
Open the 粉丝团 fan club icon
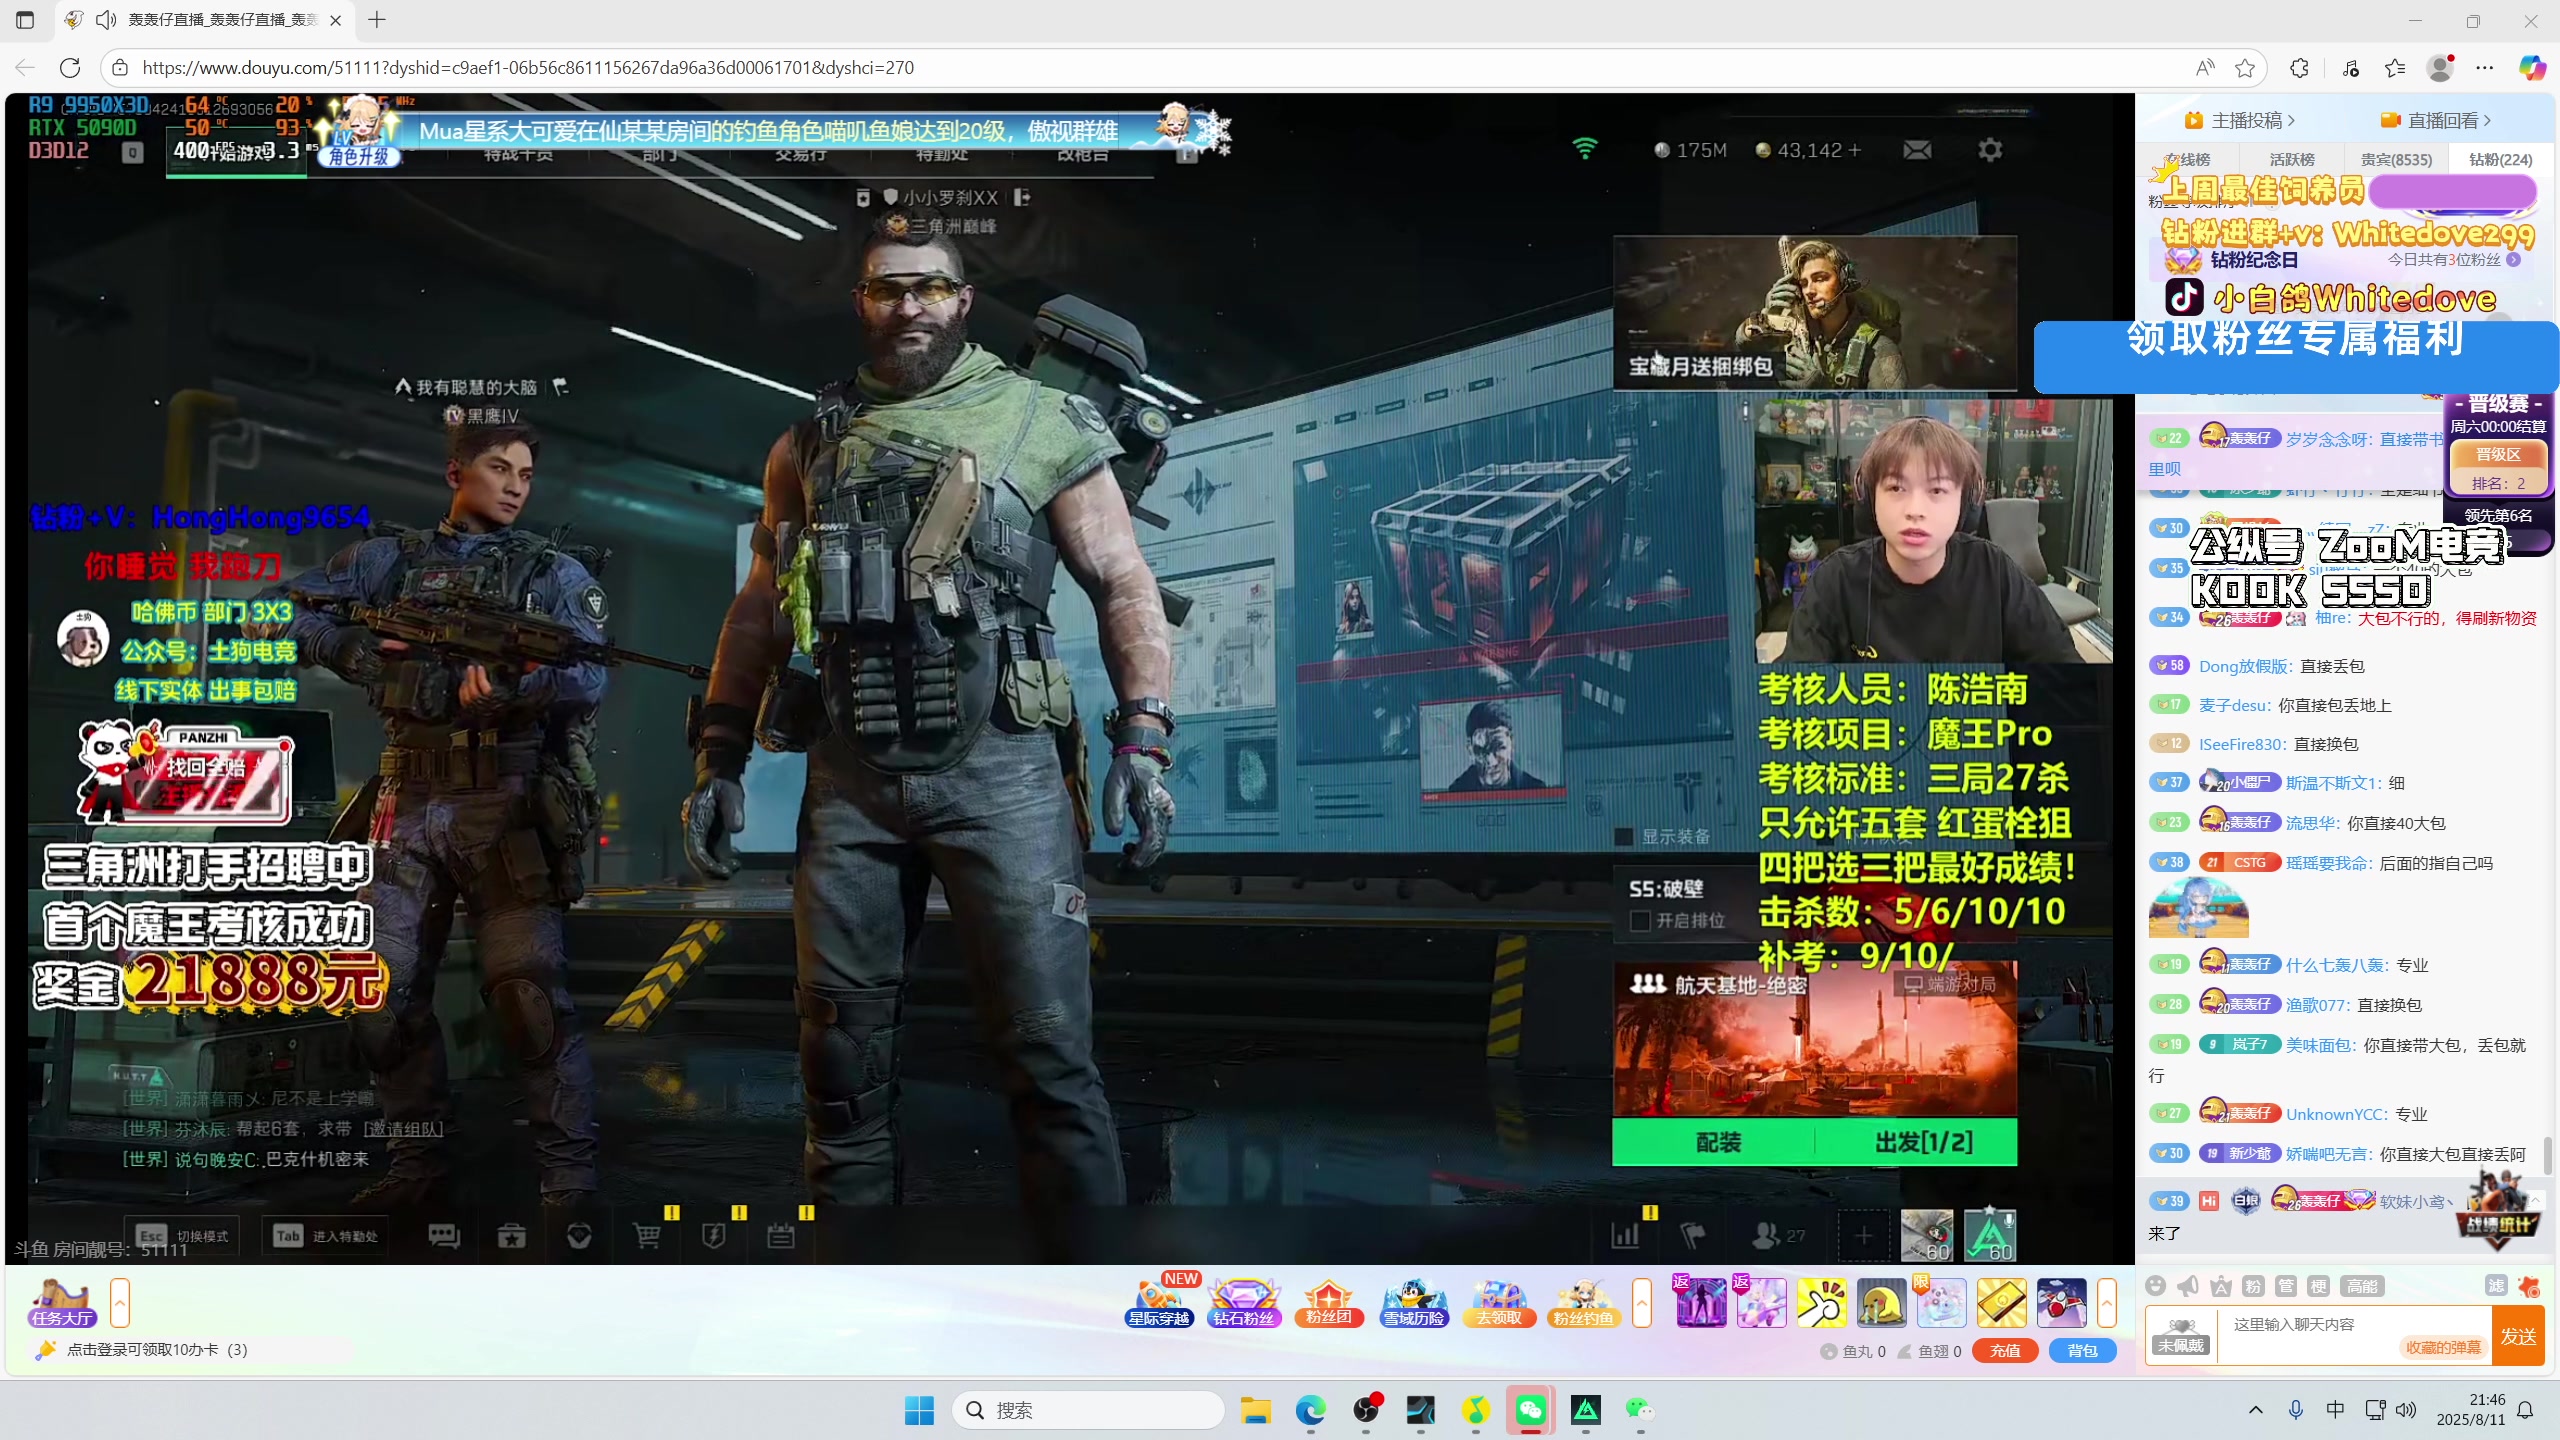point(1329,1302)
